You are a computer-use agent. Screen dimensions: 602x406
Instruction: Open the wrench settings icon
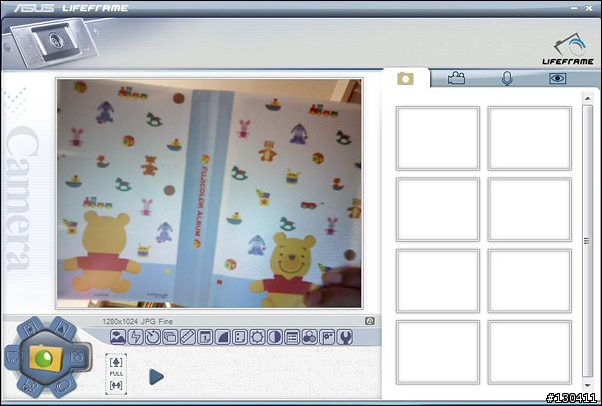(344, 337)
